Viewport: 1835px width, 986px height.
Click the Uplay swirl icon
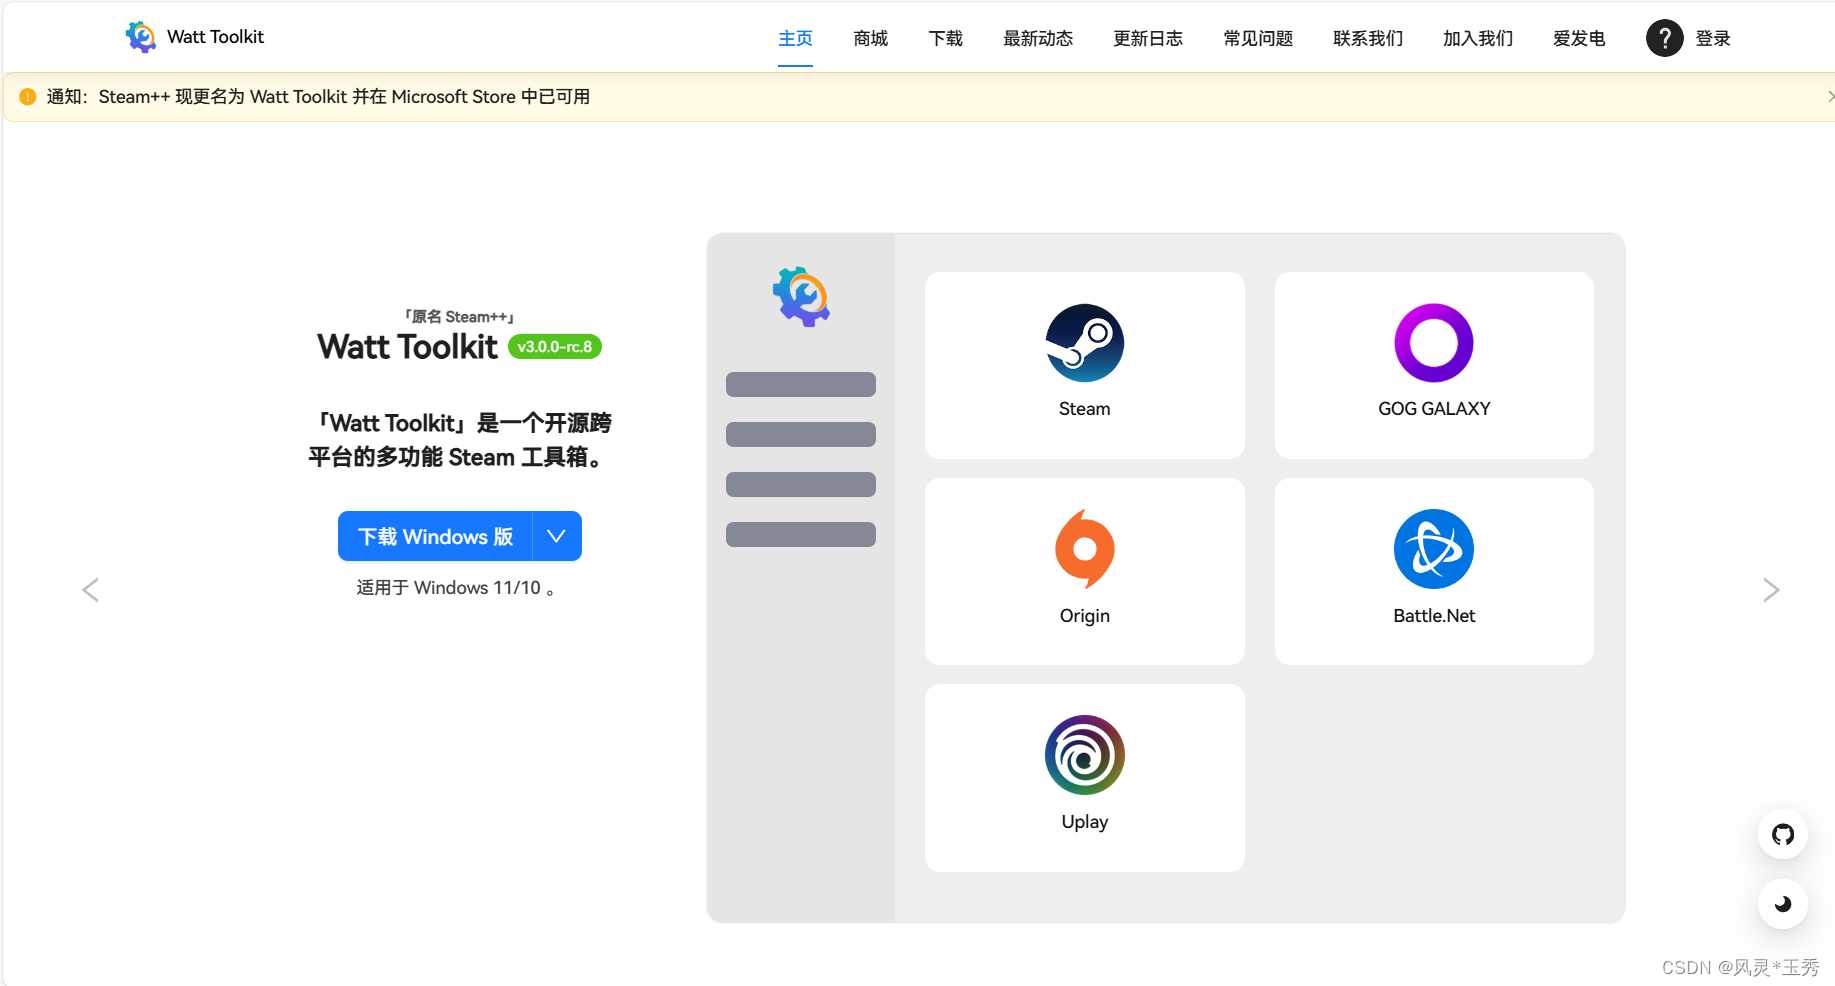(1084, 755)
